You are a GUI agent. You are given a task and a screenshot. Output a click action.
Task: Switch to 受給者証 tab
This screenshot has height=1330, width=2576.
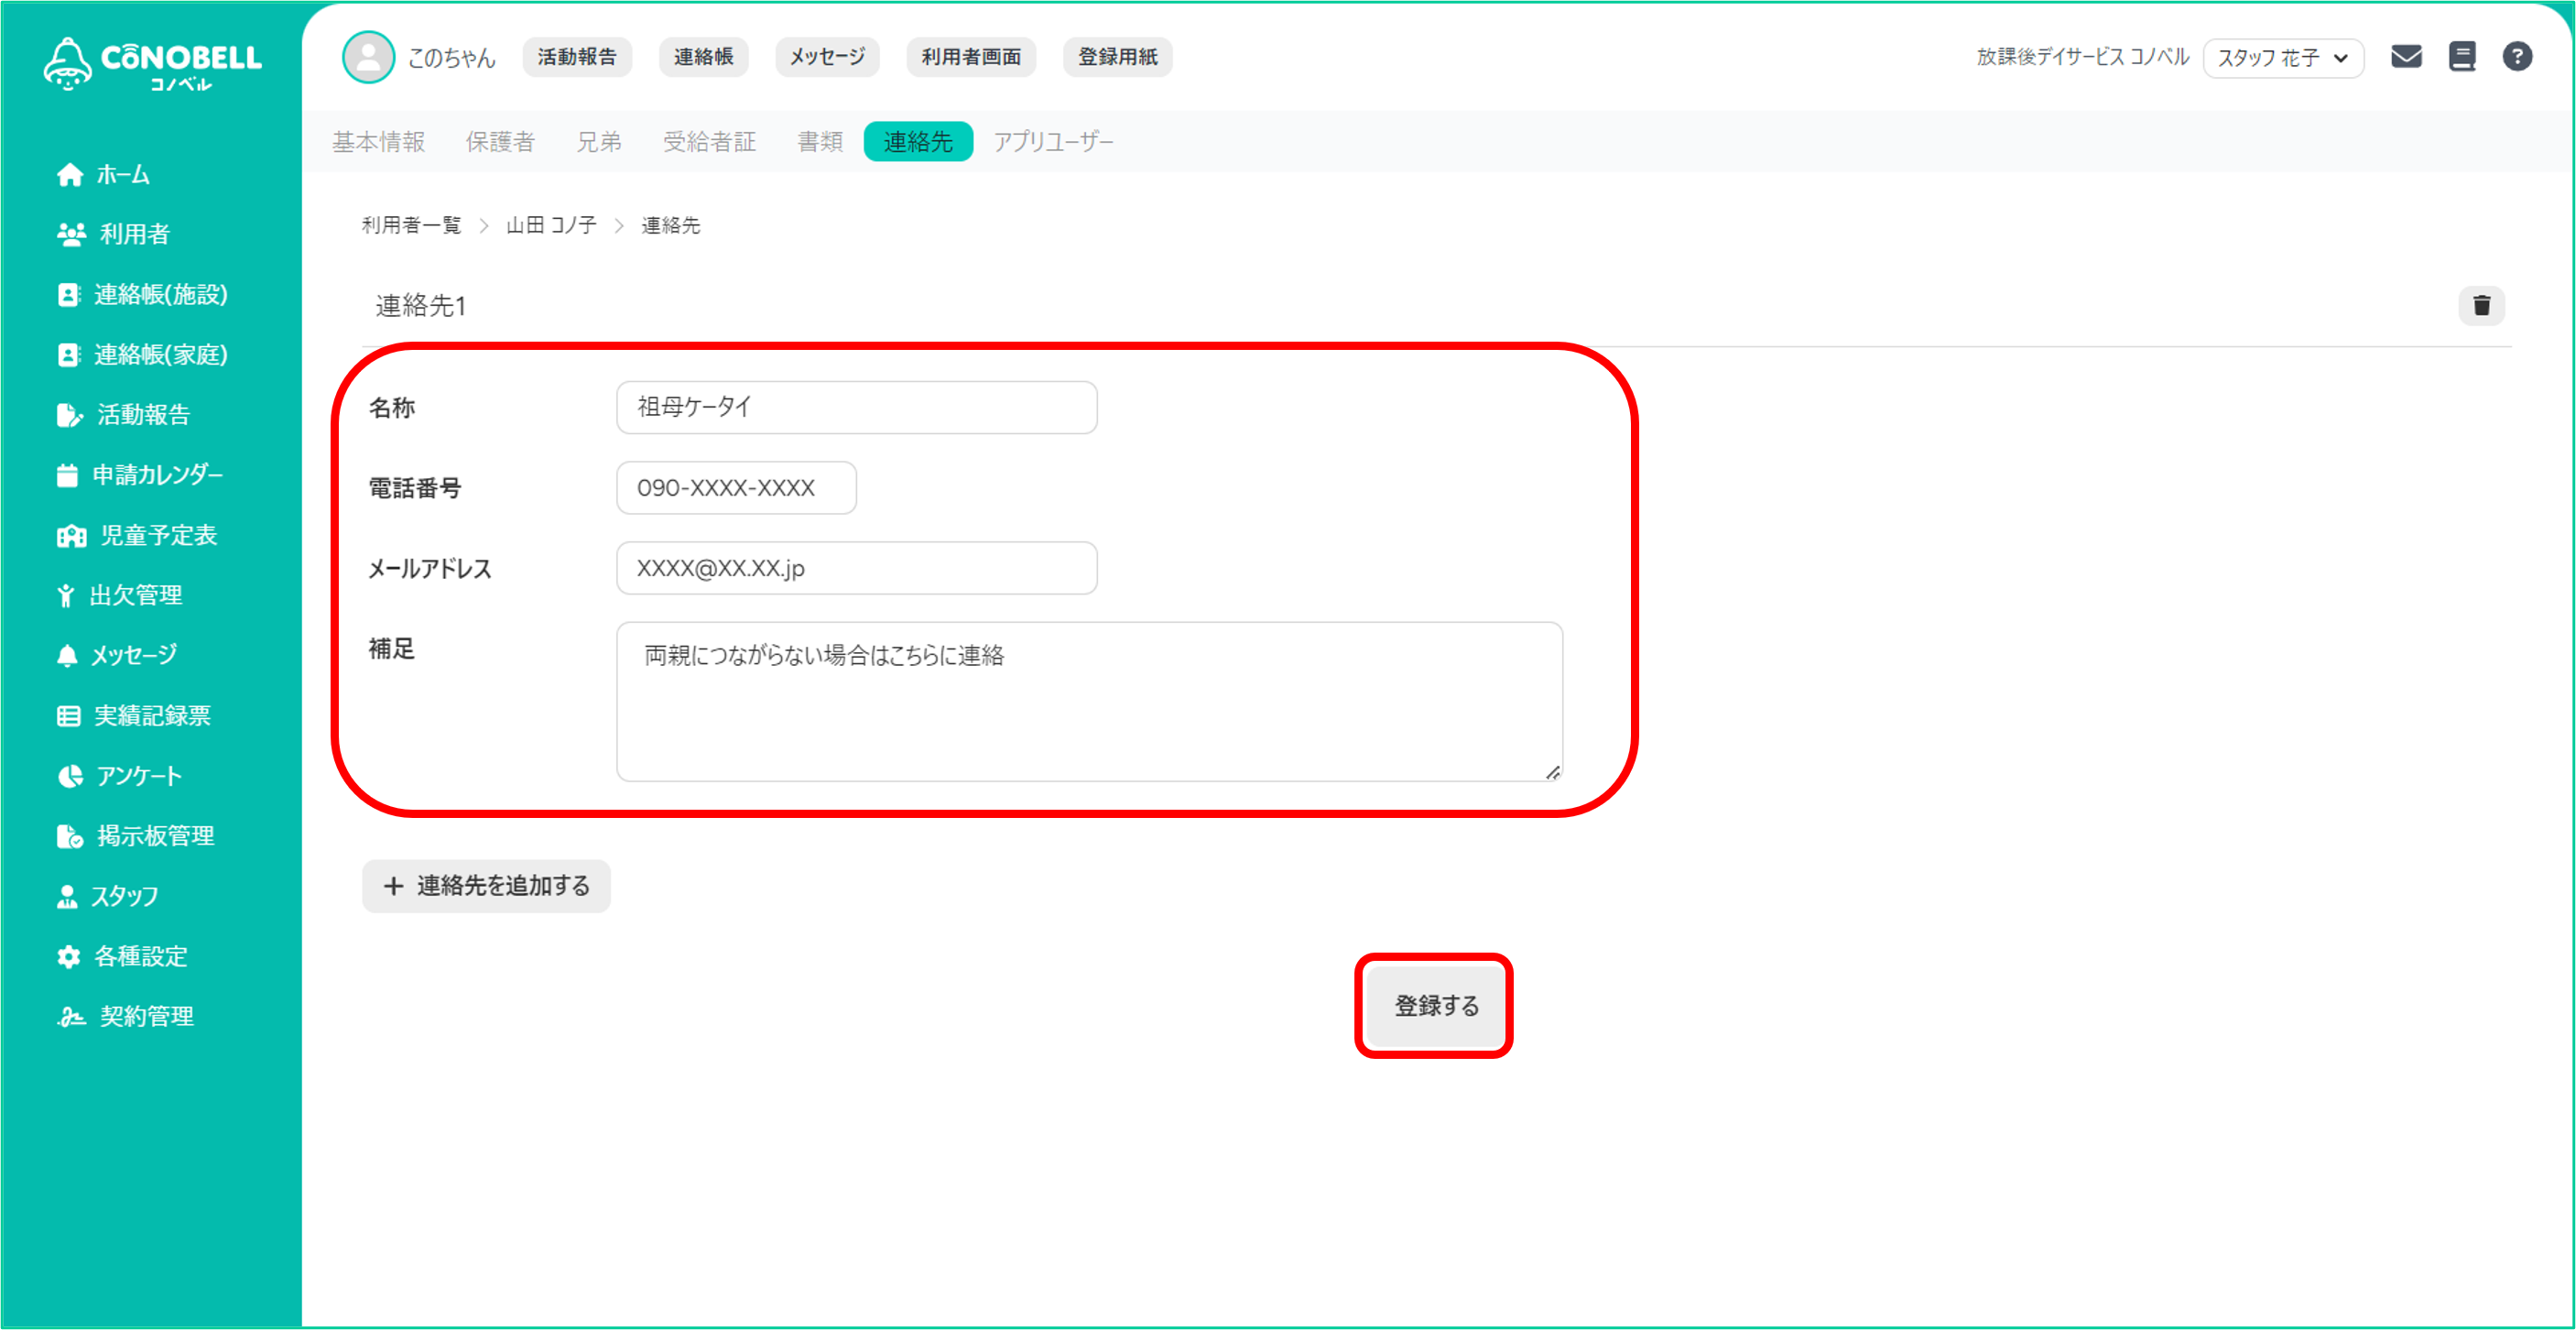(709, 142)
